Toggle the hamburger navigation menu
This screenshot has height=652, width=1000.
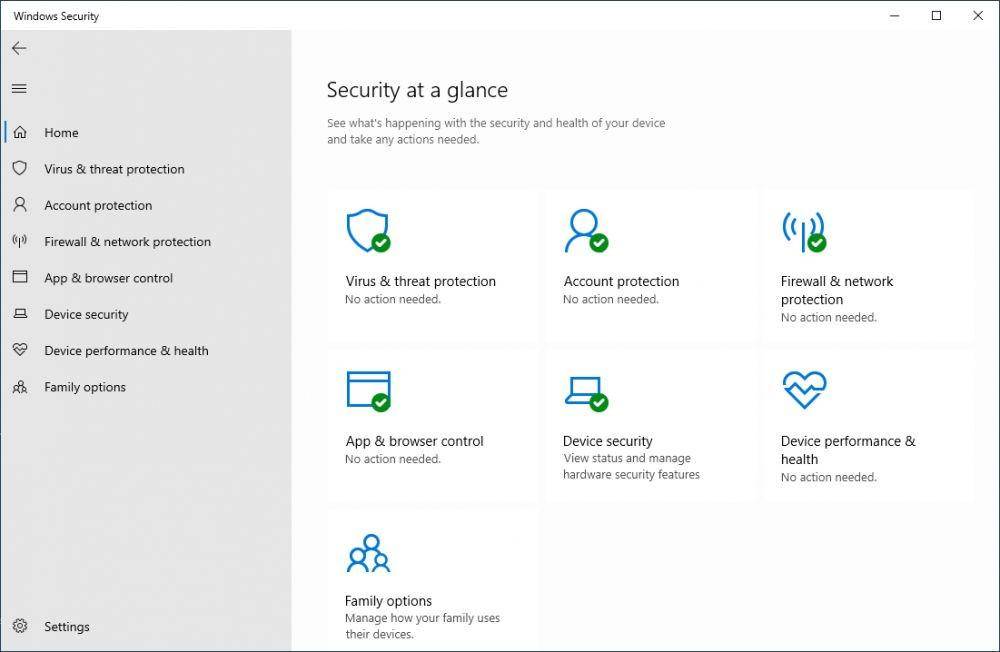[x=19, y=89]
